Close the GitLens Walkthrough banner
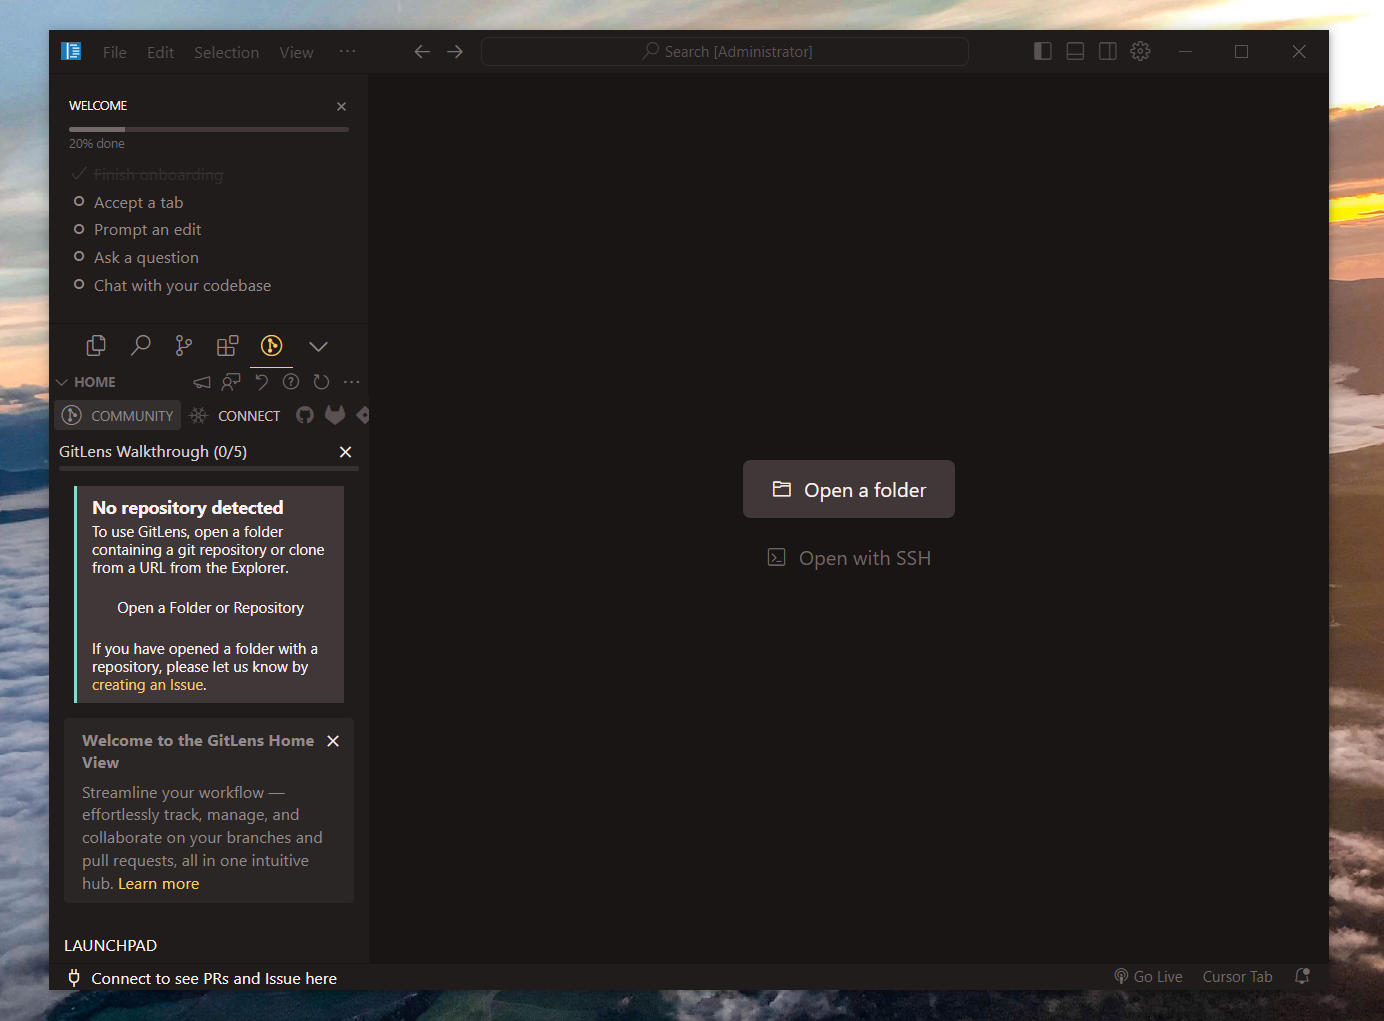Viewport: 1384px width, 1021px height. (x=345, y=452)
